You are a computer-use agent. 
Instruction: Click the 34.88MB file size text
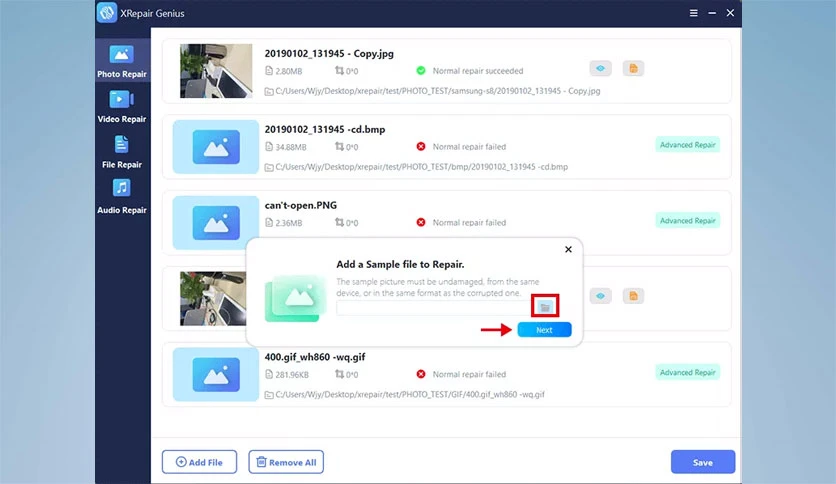pos(291,147)
